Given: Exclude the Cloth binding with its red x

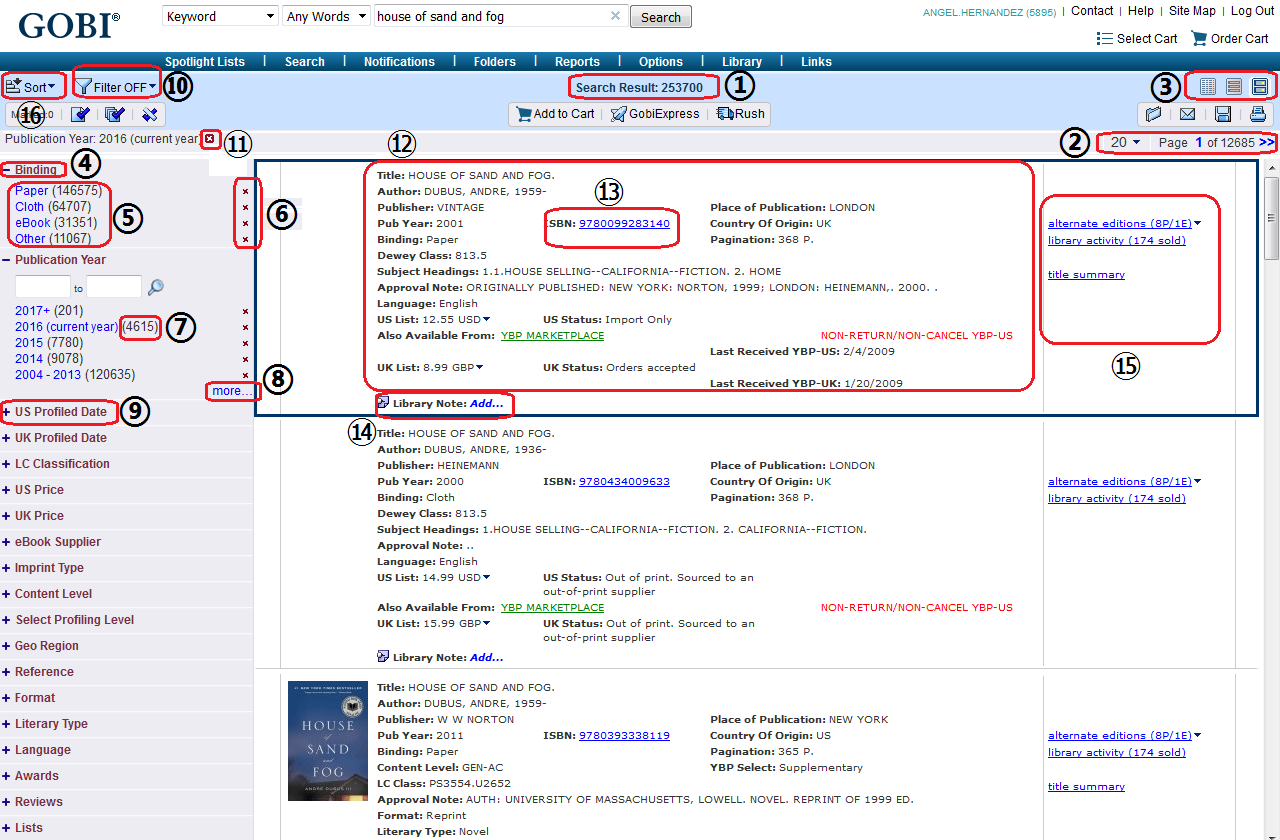Looking at the screenshot, I should point(245,207).
